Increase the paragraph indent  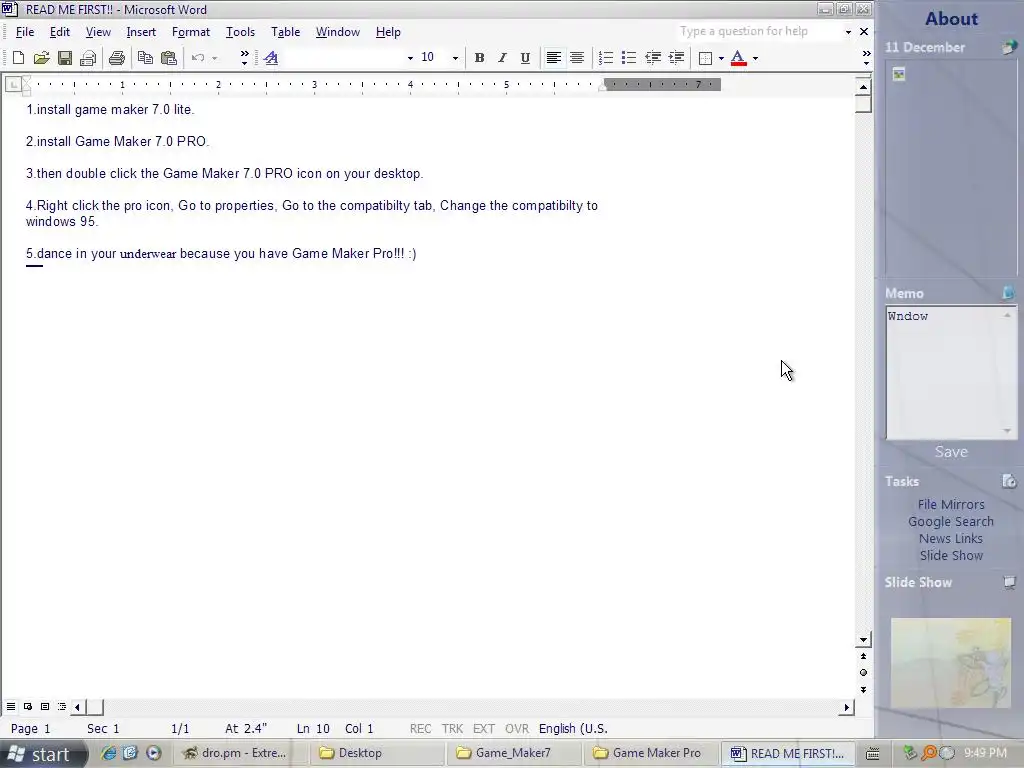676,58
